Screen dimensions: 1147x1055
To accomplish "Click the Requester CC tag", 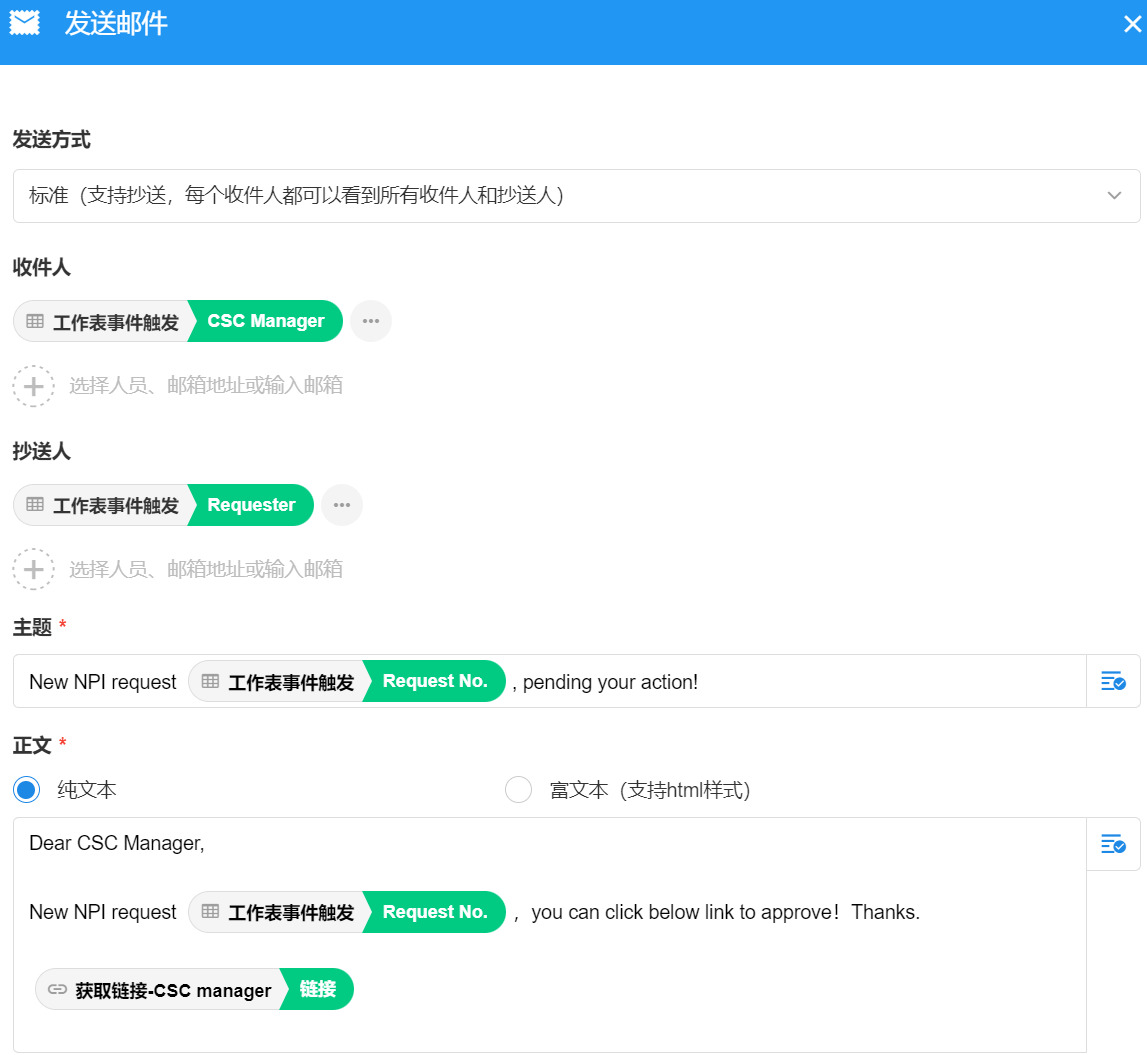I will 251,505.
